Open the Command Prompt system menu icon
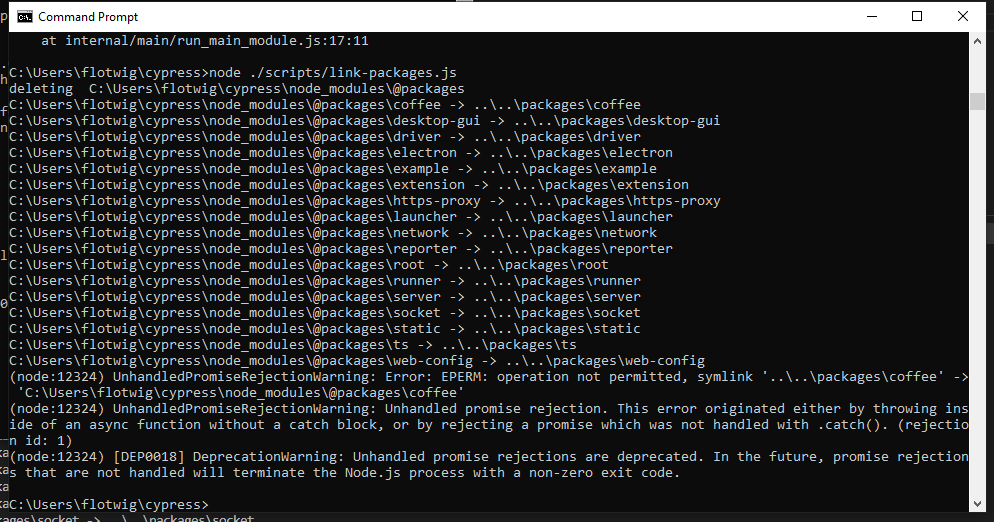994x522 pixels. point(25,16)
